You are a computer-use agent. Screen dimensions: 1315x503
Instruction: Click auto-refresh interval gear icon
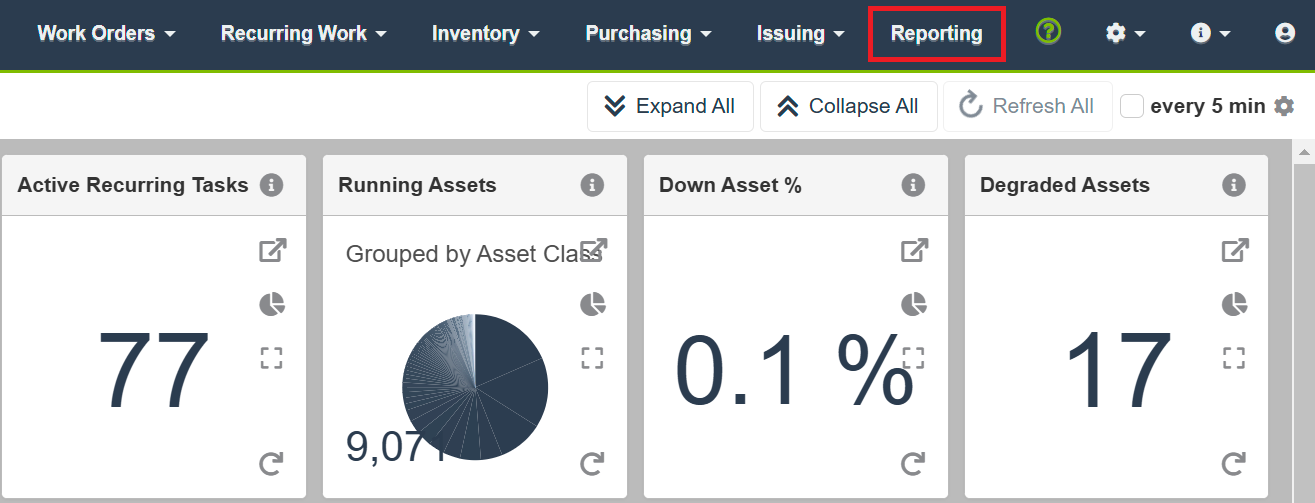(x=1284, y=106)
